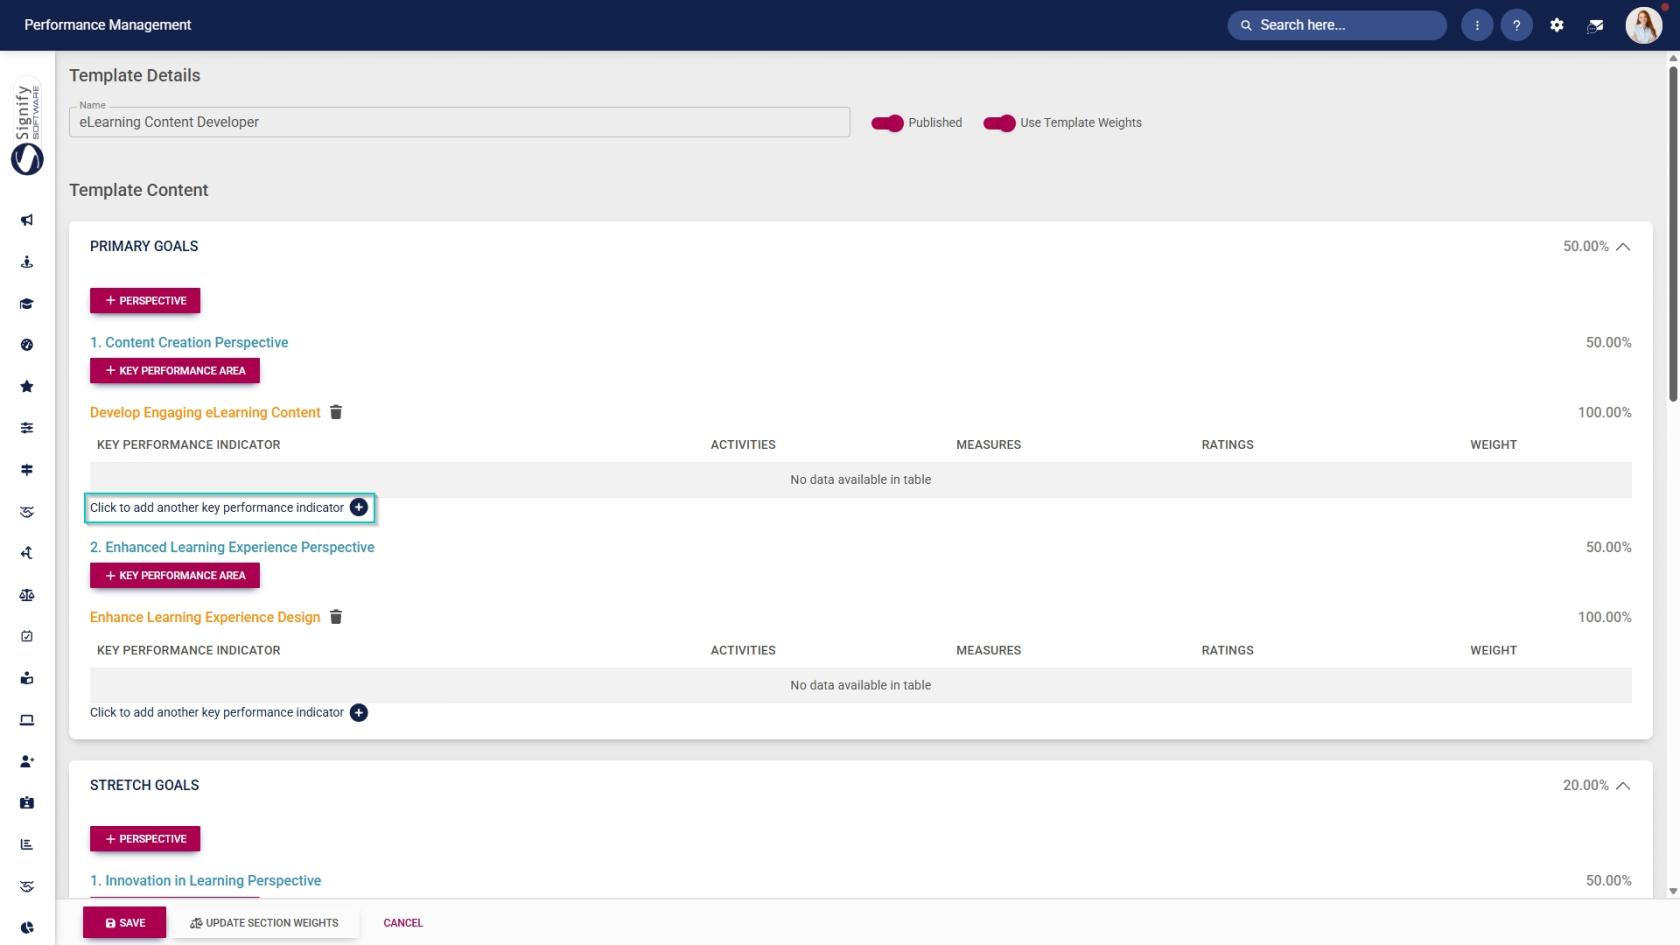1680x945 pixels.
Task: Open the person-on-map-pin icon in sidebar
Action: [x=27, y=262]
